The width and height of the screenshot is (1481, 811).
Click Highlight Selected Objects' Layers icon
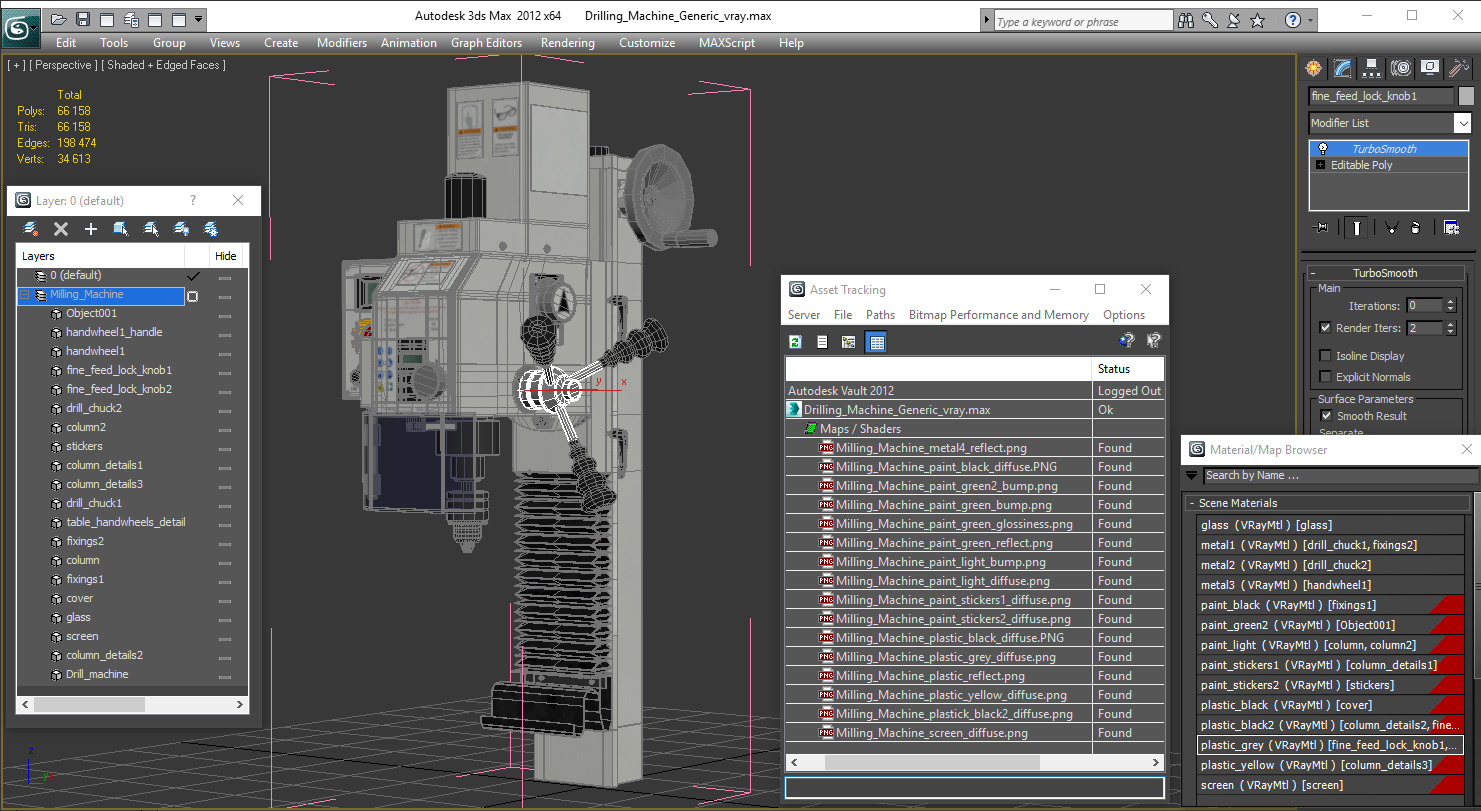[151, 229]
